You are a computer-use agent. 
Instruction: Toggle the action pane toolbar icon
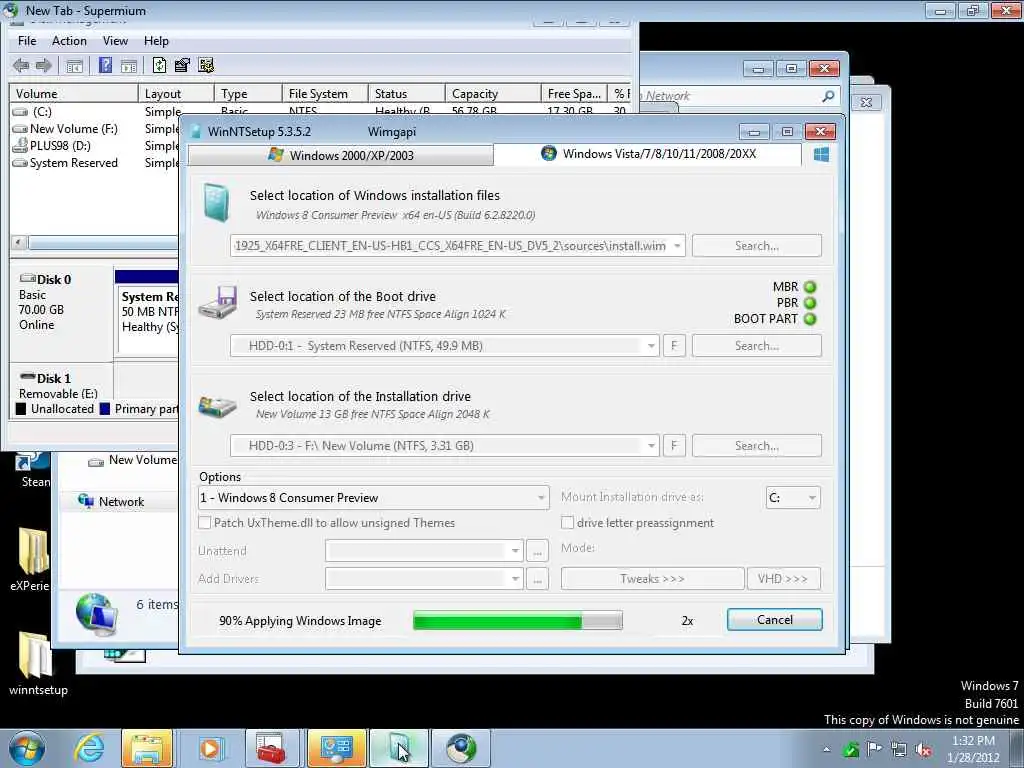(129, 66)
